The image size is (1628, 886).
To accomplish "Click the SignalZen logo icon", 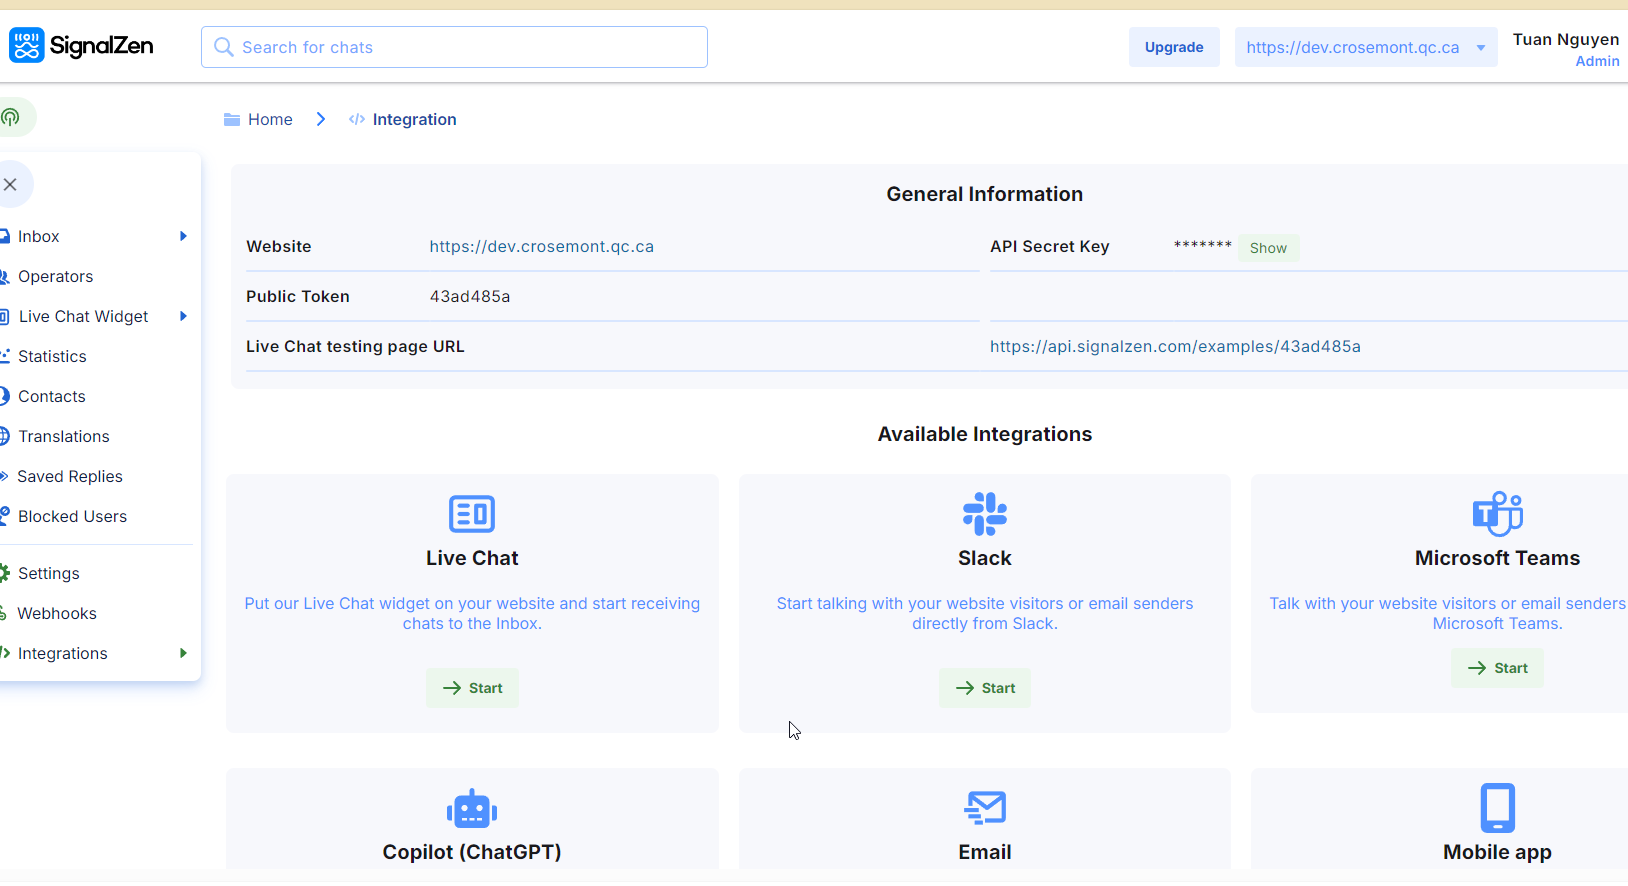I will coord(27,46).
